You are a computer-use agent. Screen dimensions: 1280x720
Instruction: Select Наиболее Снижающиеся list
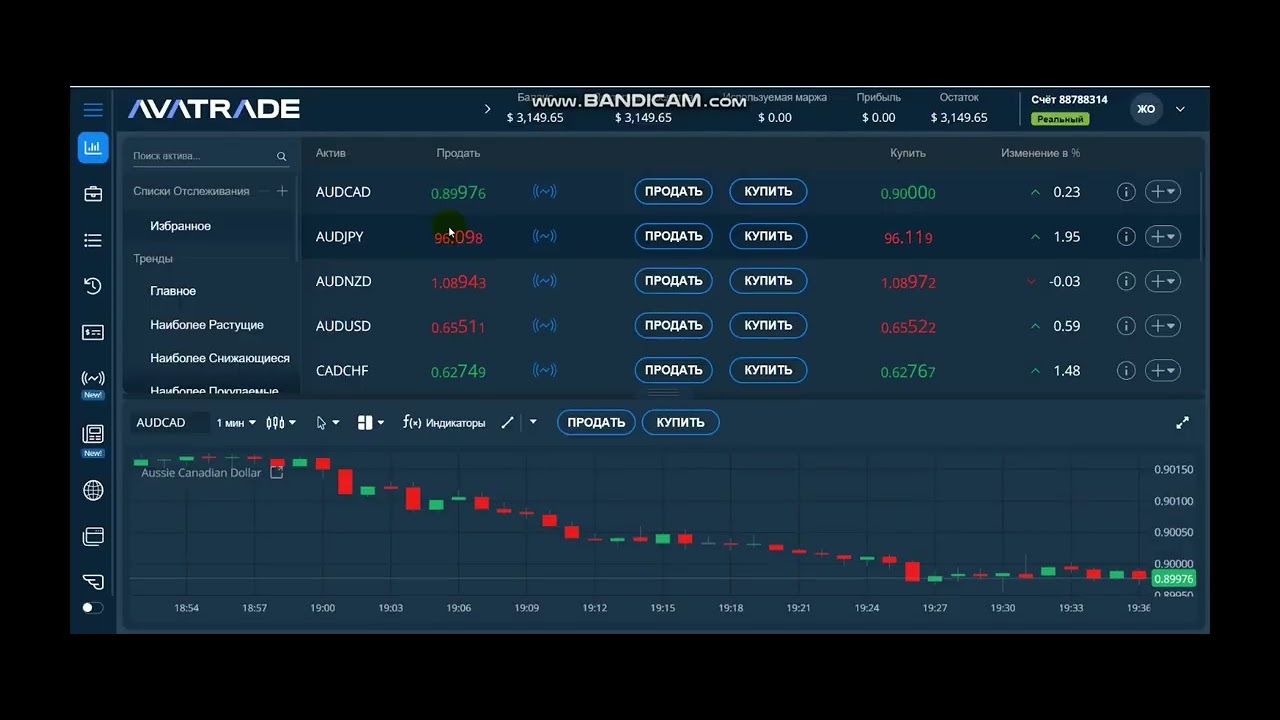[x=220, y=358]
